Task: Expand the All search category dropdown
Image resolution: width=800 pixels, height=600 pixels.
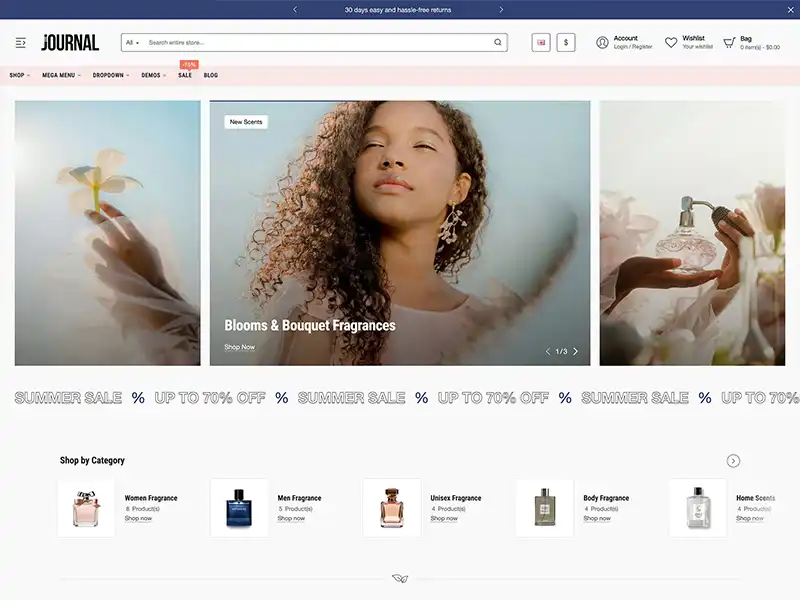Action: point(133,43)
